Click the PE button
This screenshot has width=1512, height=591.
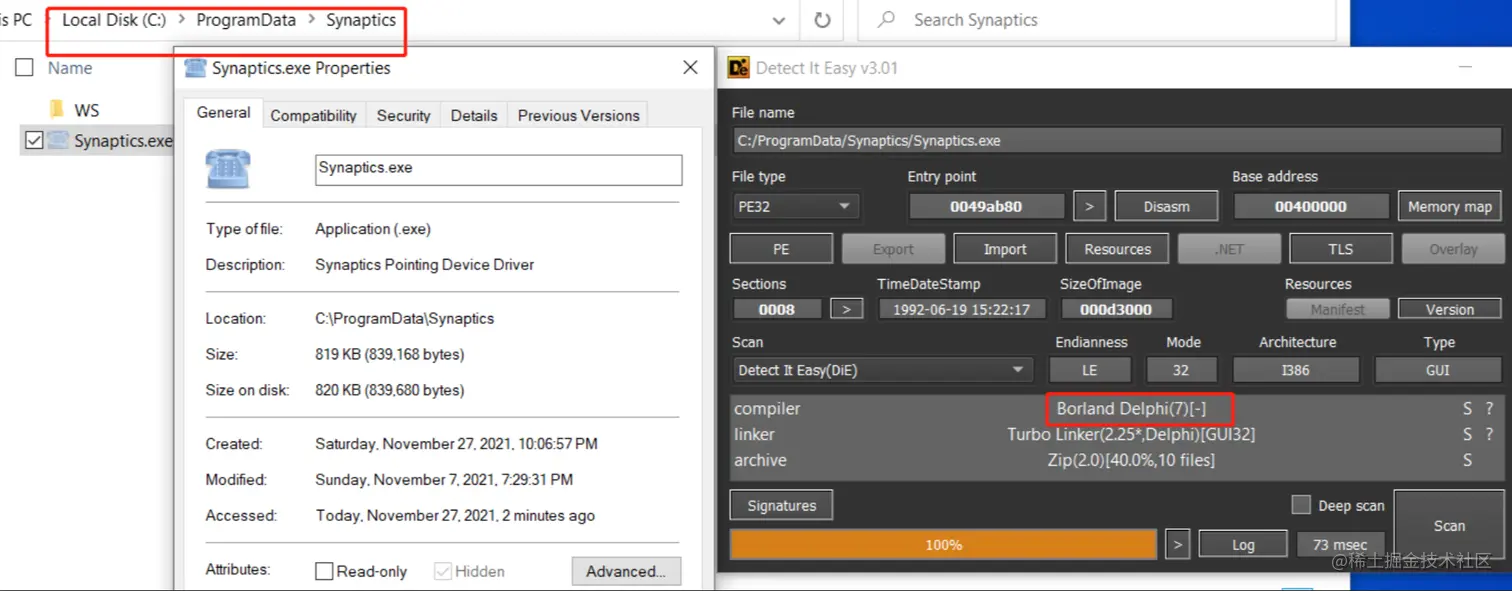click(781, 249)
